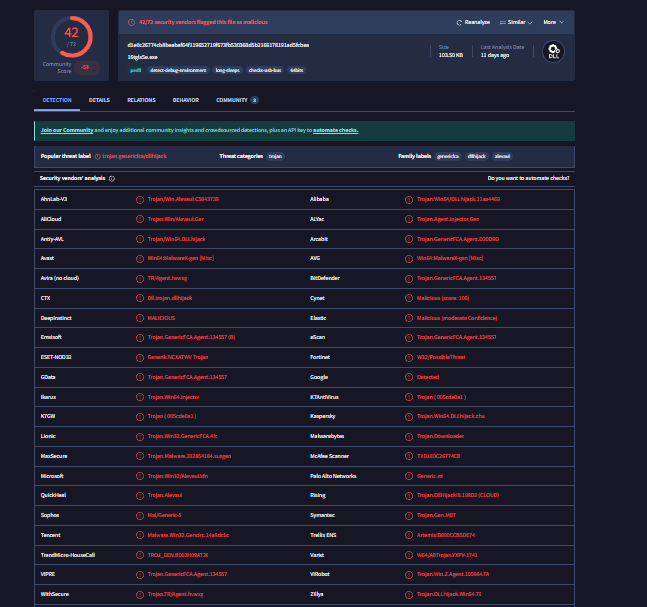The height and width of the screenshot is (607, 647).
Task: Select the Behavior tab
Action: (185, 100)
